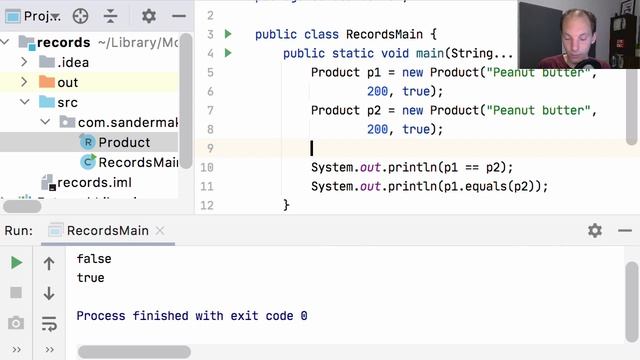
Task: Hide the Project tool window
Action: tap(179, 16)
